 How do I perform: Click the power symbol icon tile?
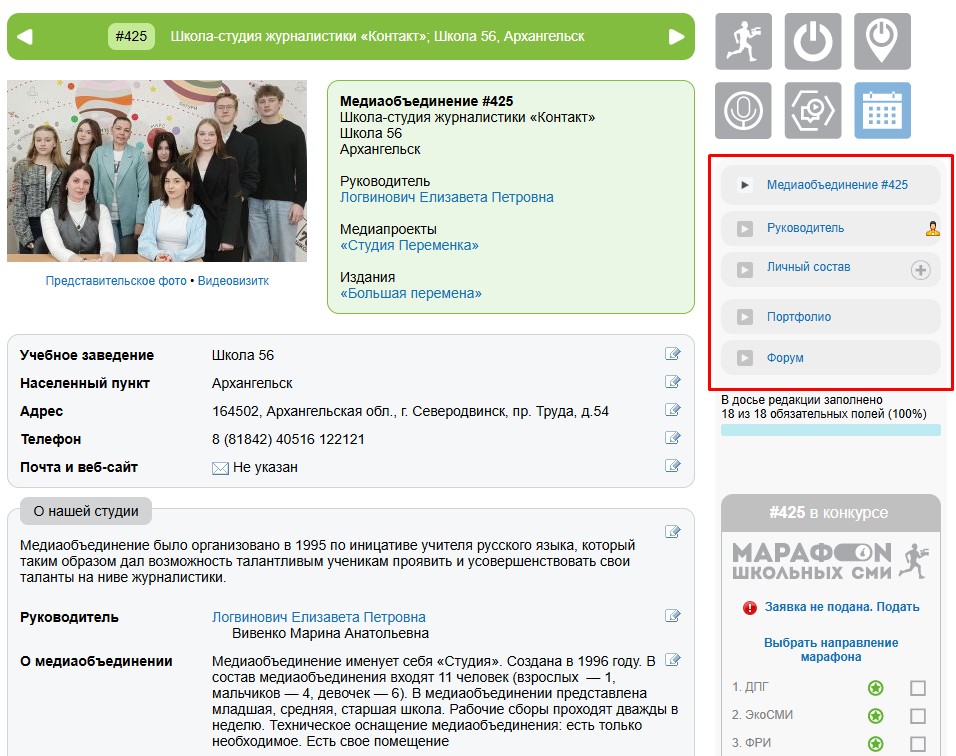click(x=813, y=41)
